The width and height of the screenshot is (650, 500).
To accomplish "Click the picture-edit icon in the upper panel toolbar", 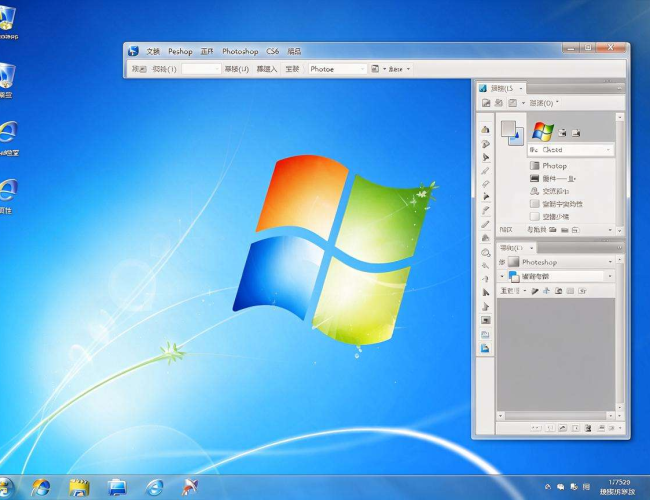I will point(486,103).
